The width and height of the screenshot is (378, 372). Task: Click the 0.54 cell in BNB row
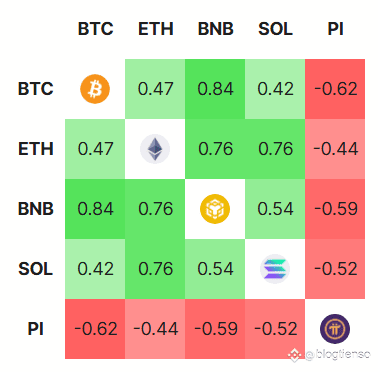275,209
